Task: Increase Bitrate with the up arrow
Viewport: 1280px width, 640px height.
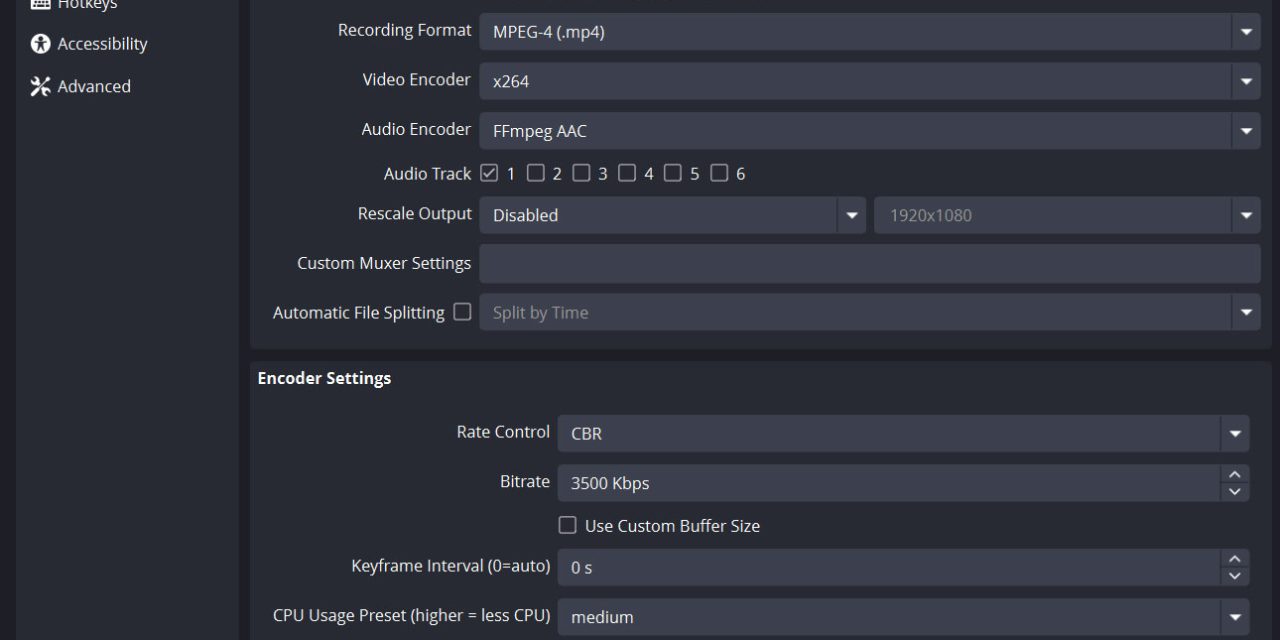Action: tap(1234, 475)
